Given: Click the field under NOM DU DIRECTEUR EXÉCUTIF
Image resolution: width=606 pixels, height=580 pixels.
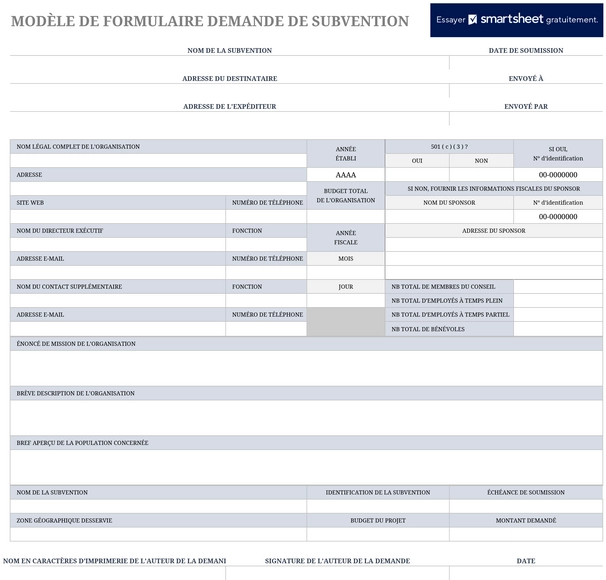Looking at the screenshot, I should (x=118, y=244).
